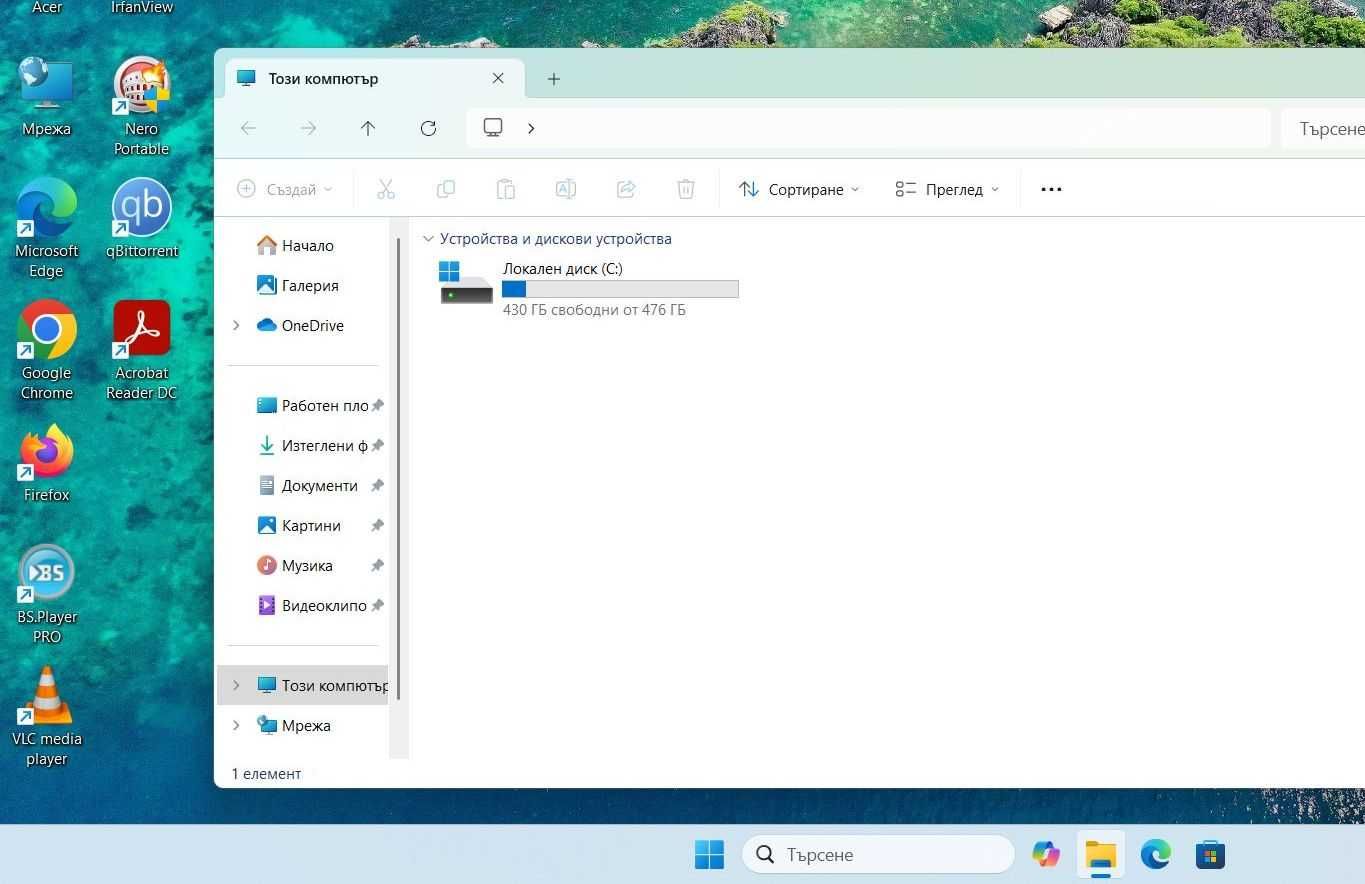Expand the OneDrive tree node
This screenshot has height=884, width=1365.
click(236, 325)
